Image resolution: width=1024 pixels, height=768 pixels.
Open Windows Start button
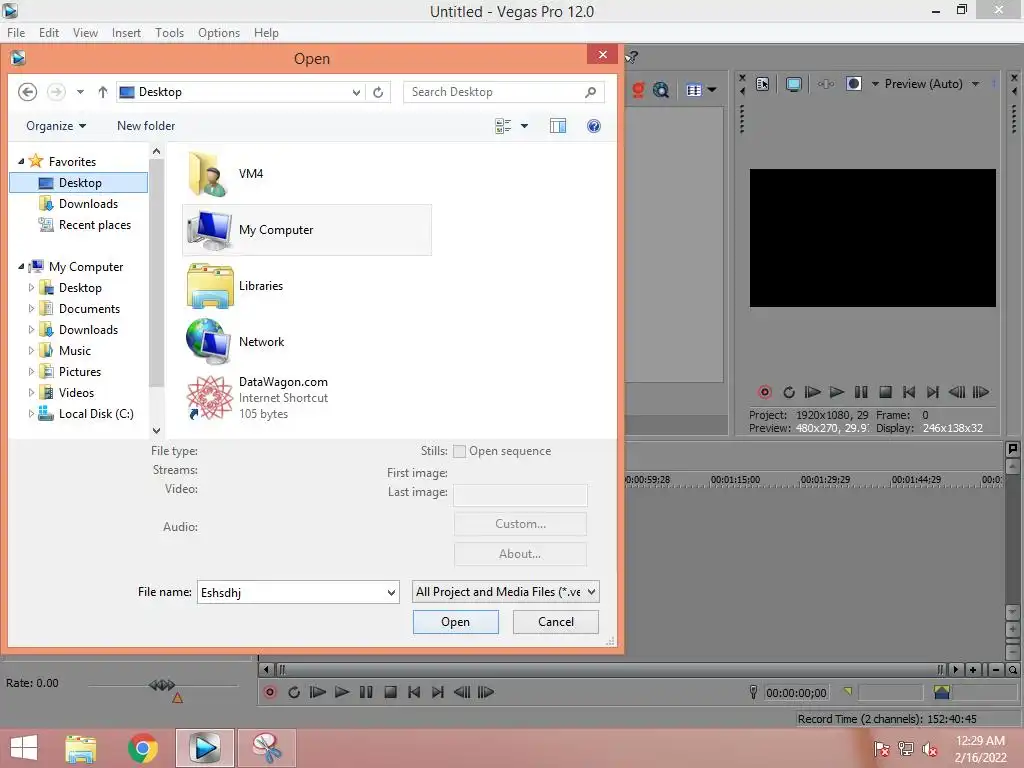[x=24, y=748]
